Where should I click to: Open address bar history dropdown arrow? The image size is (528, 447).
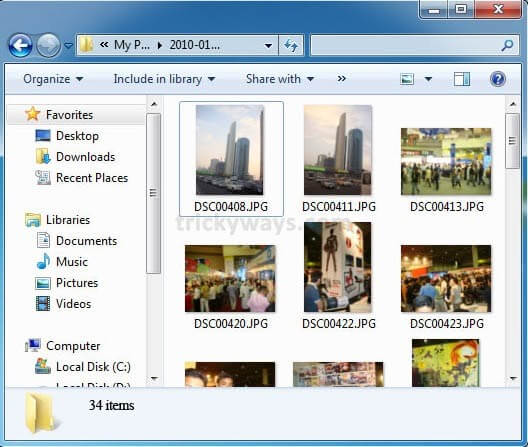[x=268, y=45]
